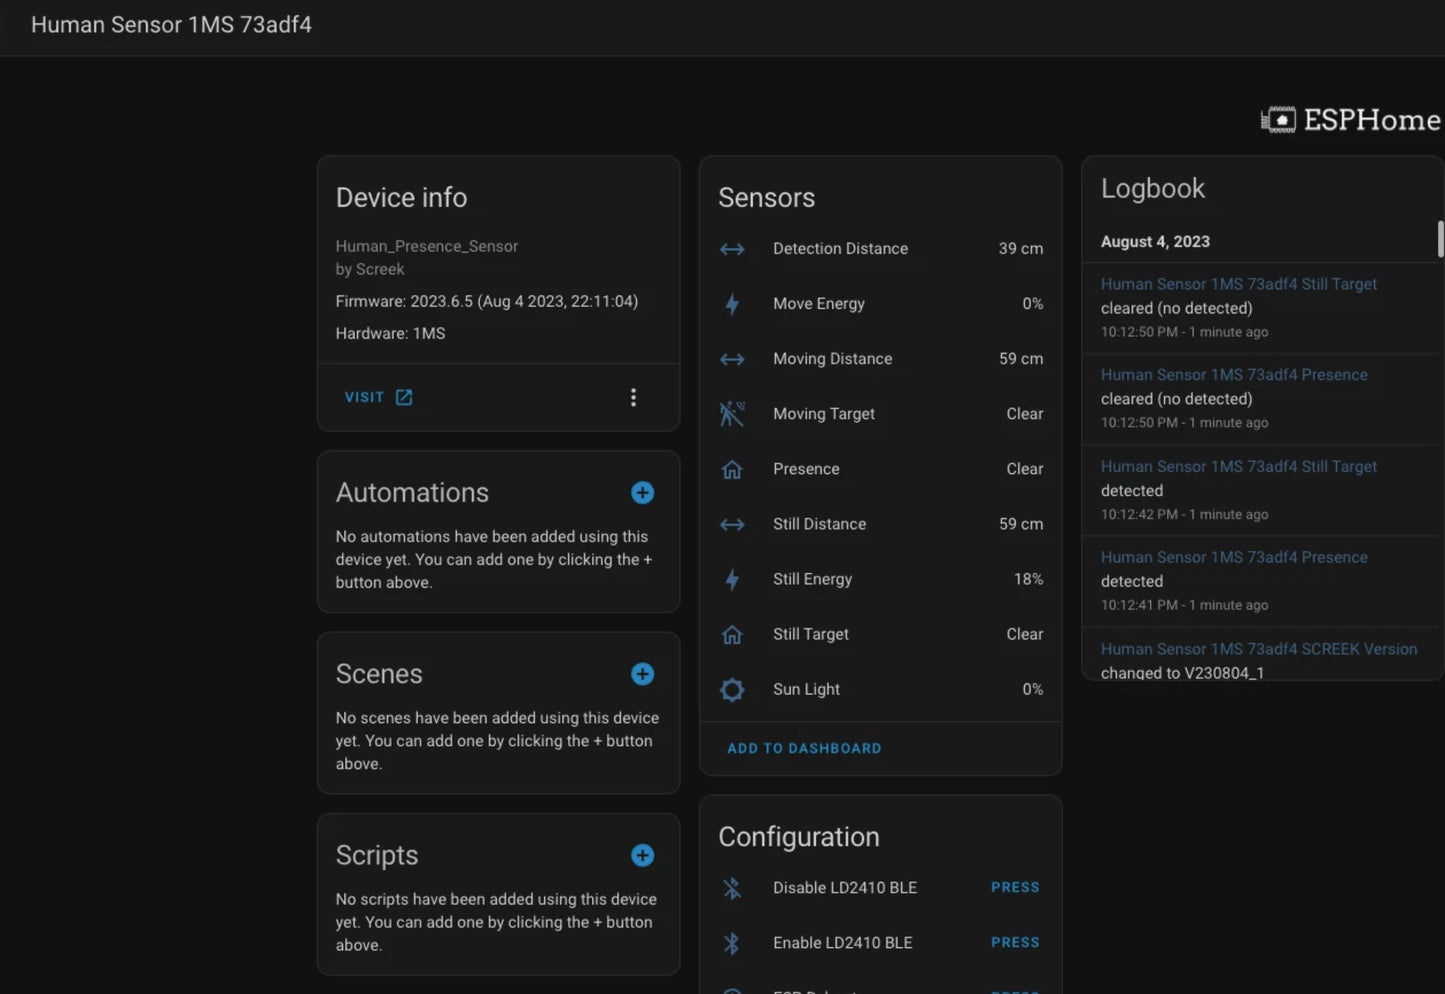Click the 18% Still Energy value
The image size is (1445, 994).
point(1028,579)
